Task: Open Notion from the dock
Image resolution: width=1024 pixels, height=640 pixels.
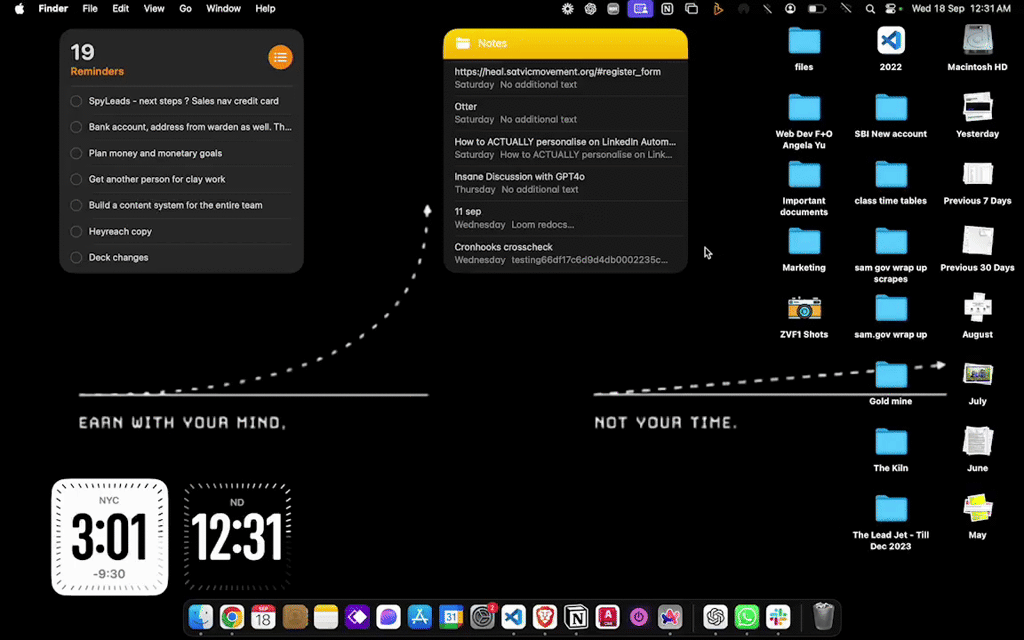Action: click(576, 617)
